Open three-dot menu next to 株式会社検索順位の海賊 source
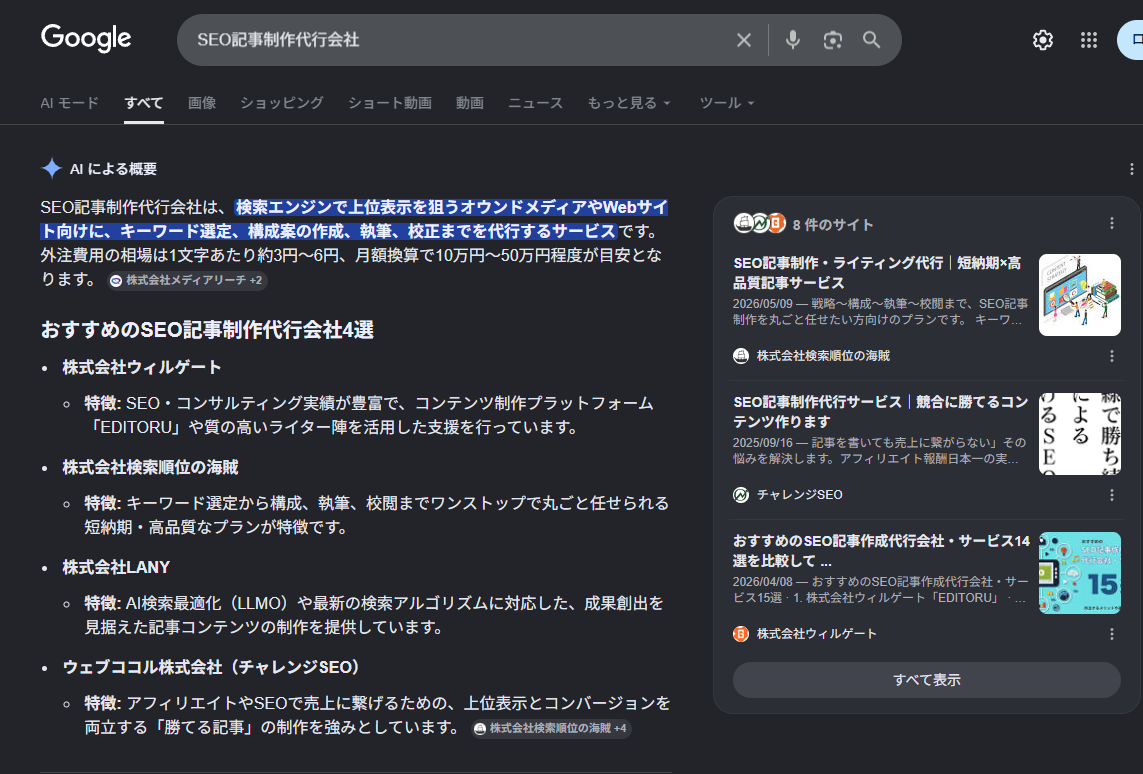 click(1112, 356)
